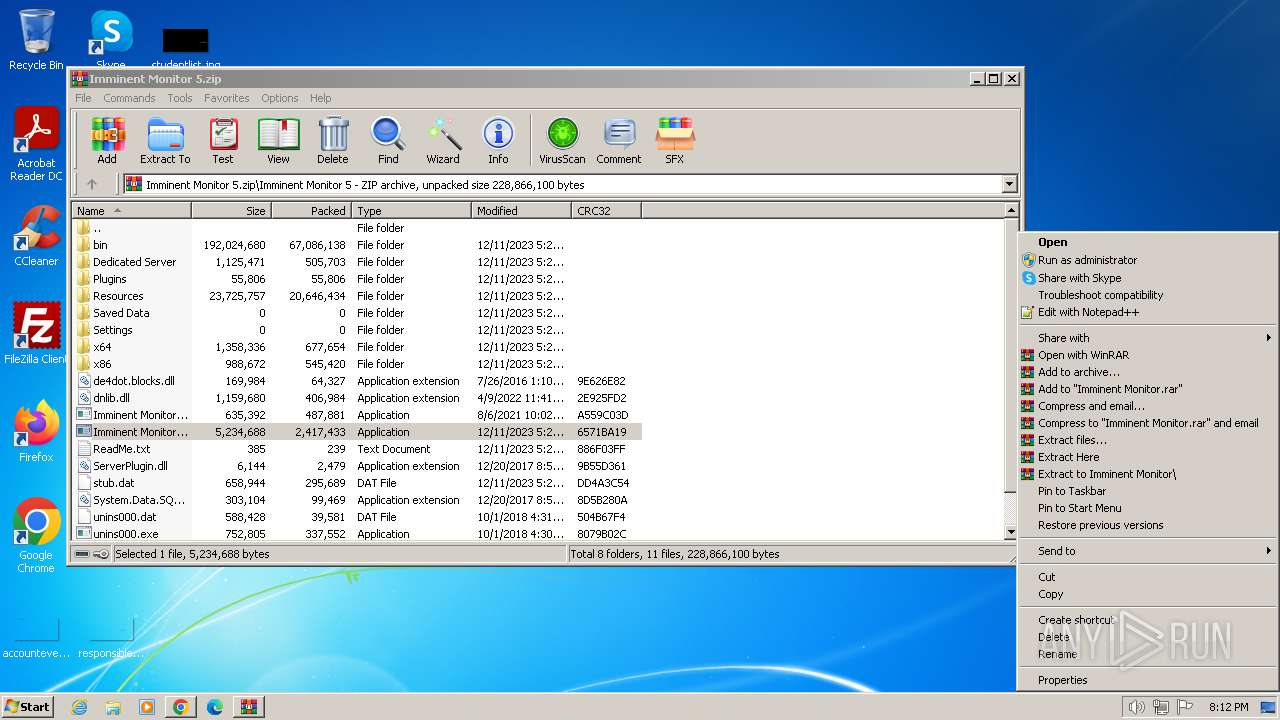Open the Tools menu
1280x720 pixels.
(x=180, y=98)
